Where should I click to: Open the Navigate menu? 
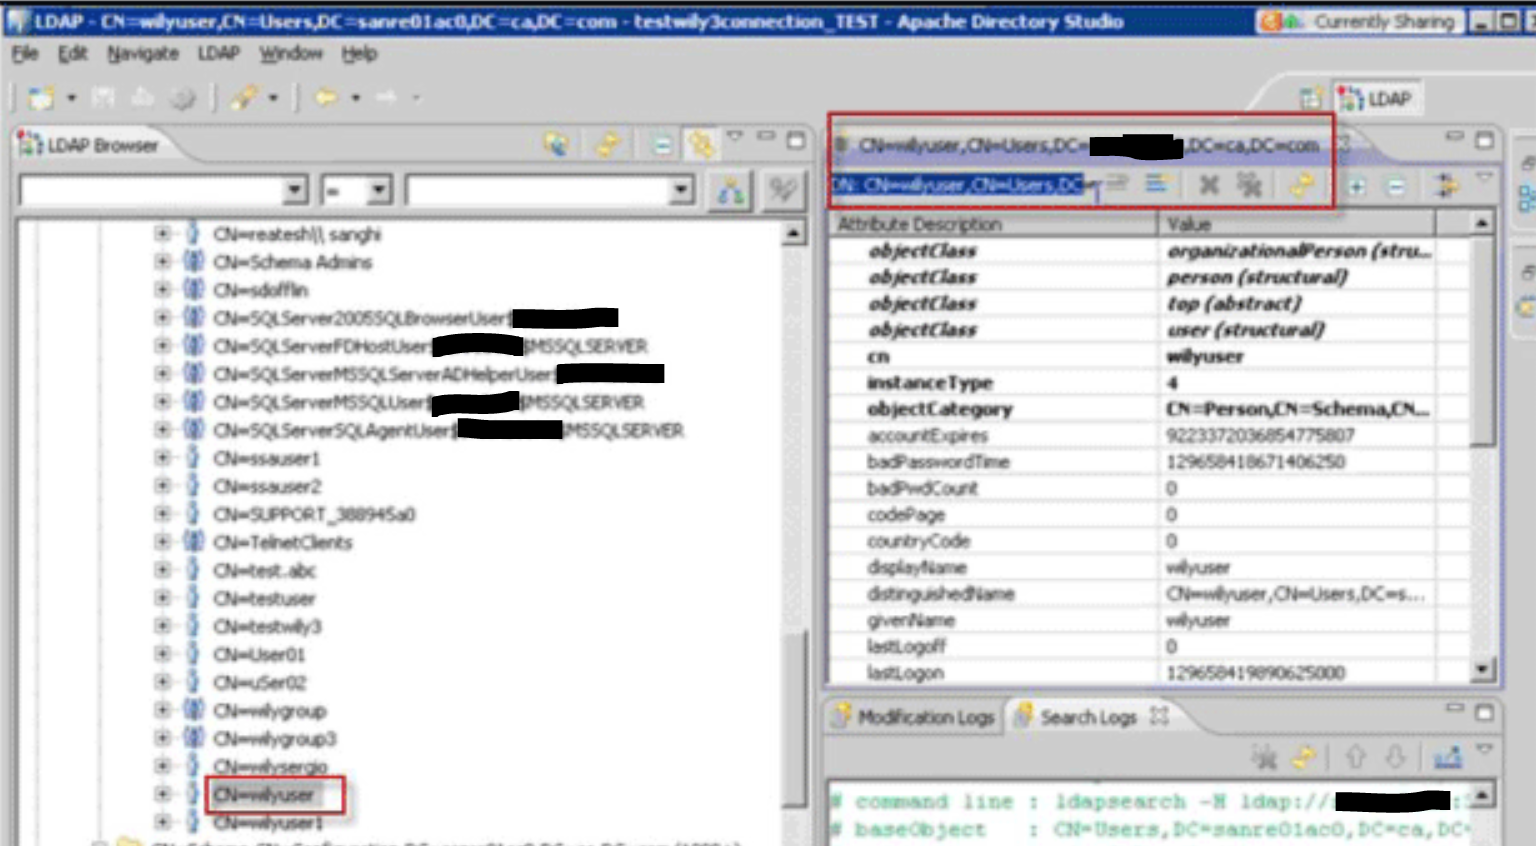coord(142,53)
